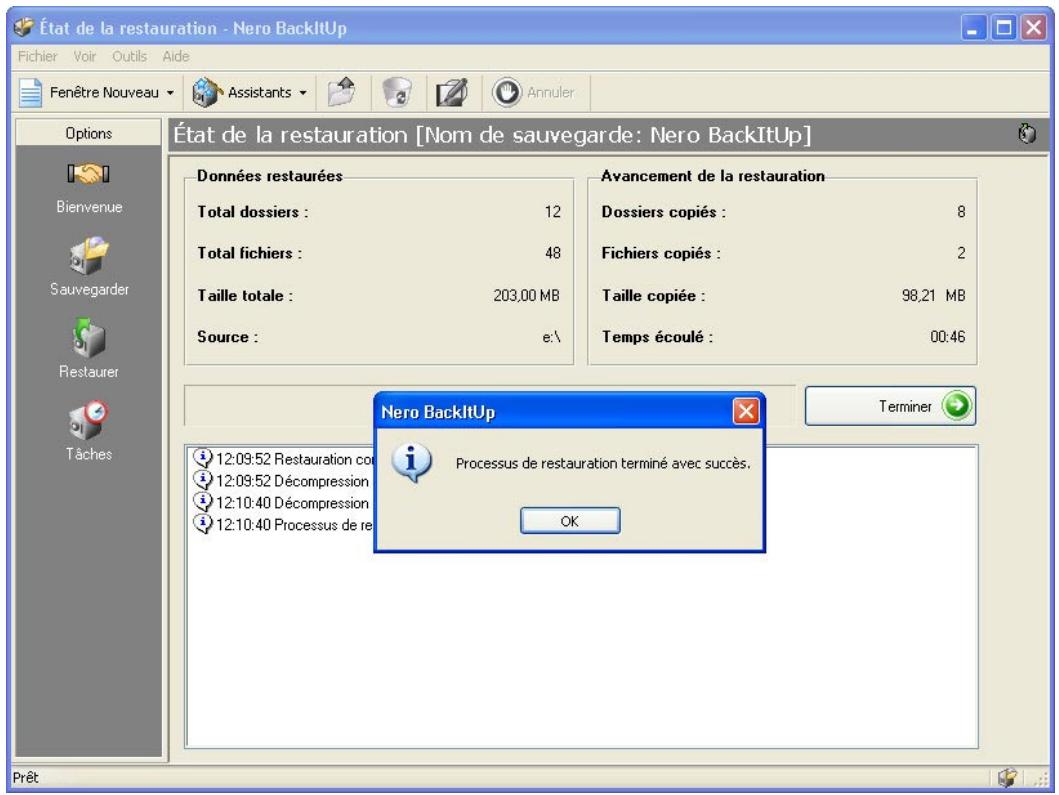This screenshot has height=795, width=1059.
Task: Expand the Assistants dropdown arrow
Action: point(303,93)
